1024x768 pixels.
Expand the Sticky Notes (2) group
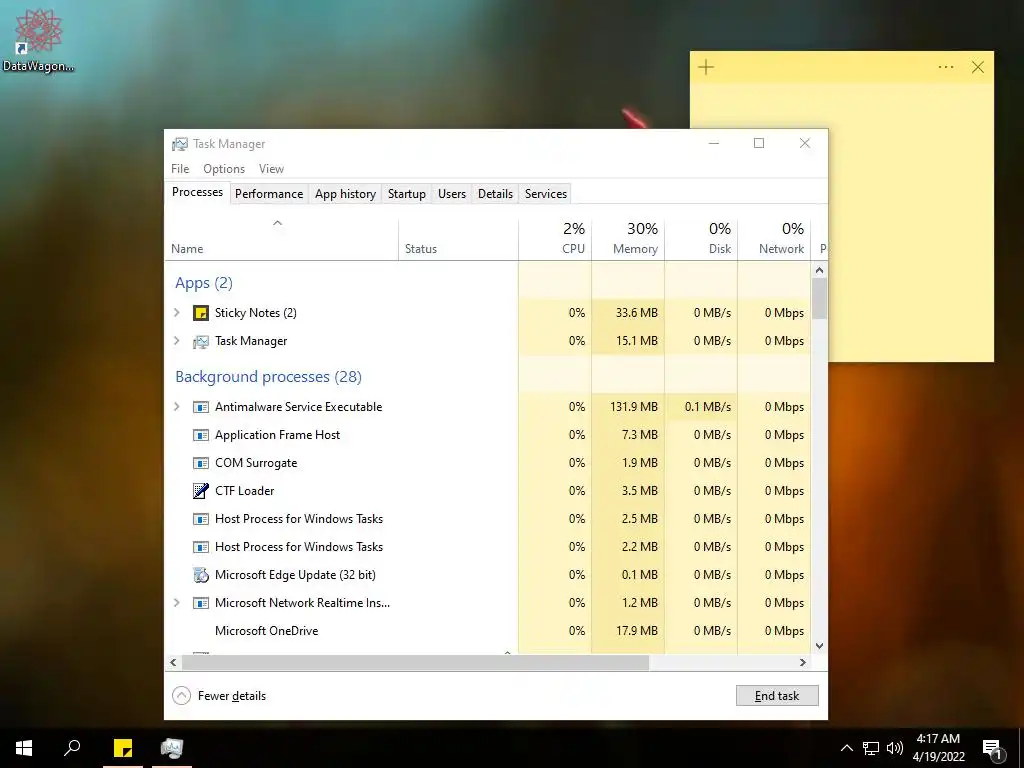[x=176, y=313]
